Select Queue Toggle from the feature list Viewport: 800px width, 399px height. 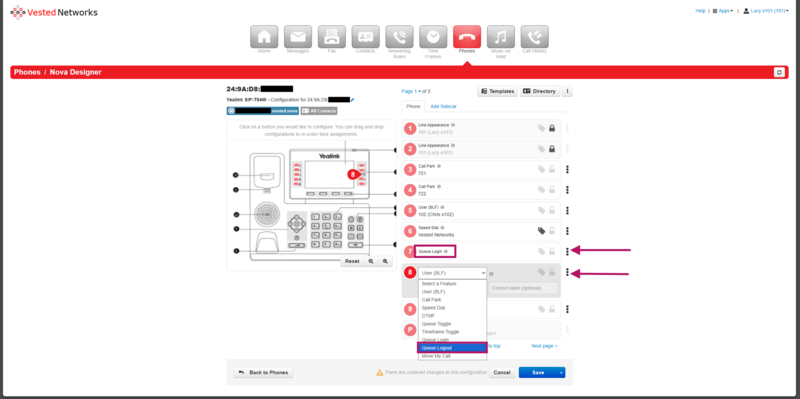pos(453,324)
